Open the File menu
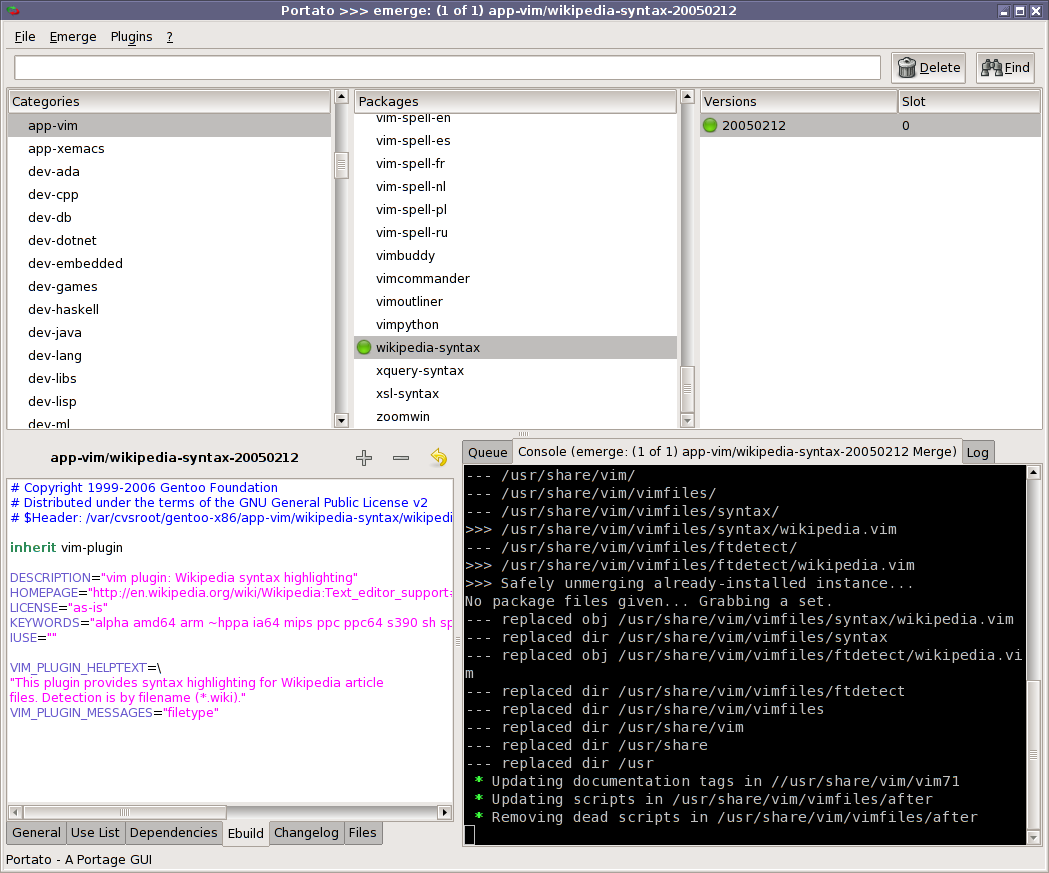Screen dimensions: 1049x873 coord(25,37)
